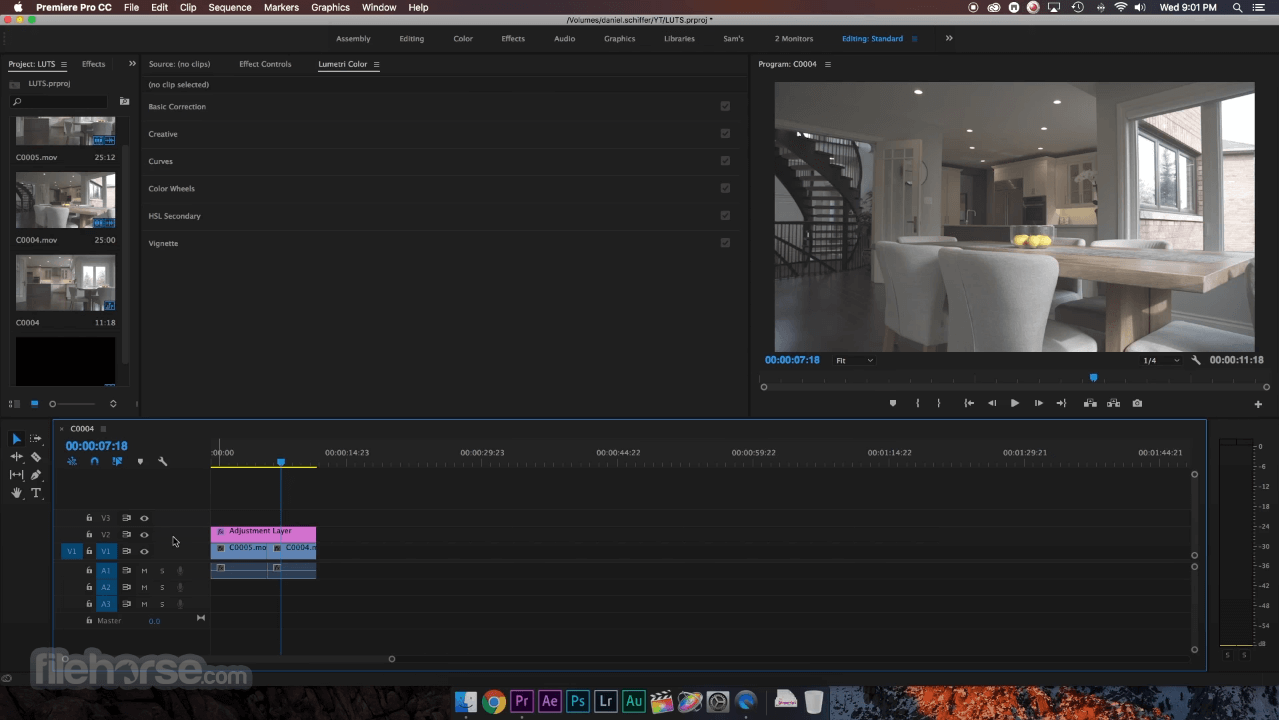1279x720 pixels.
Task: Click the timeline horizontal zoom scrollbar
Action: [x=228, y=658]
